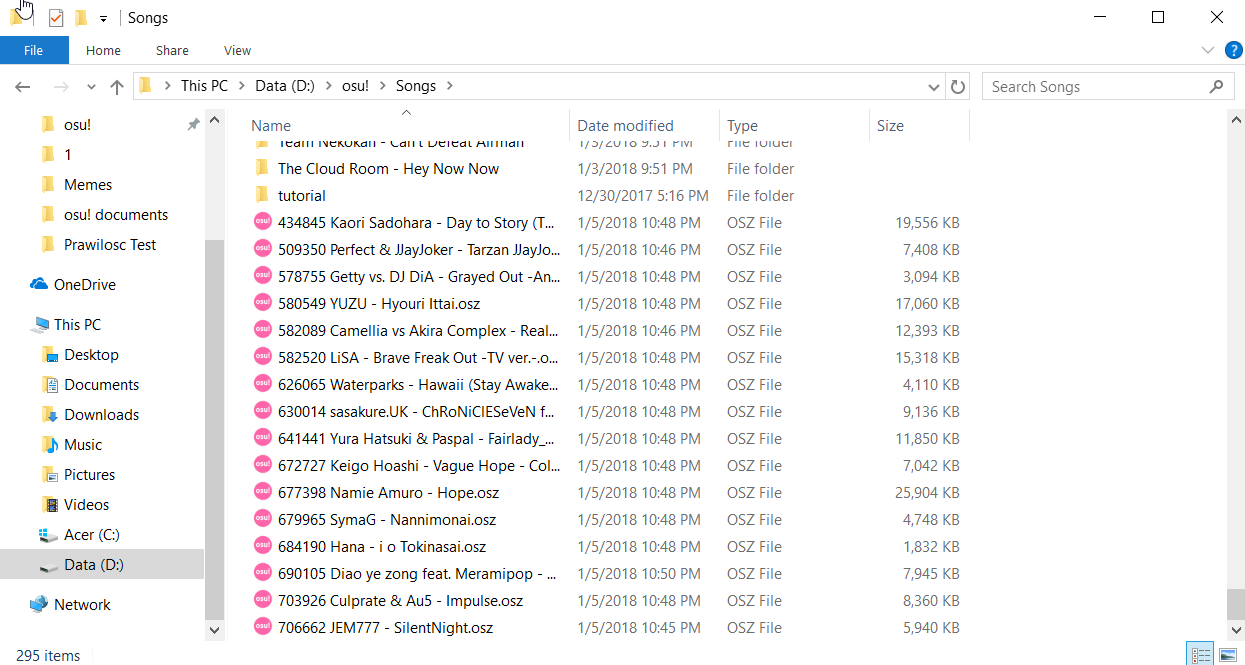
Task: Select osu! icon for 677398 Namie Amuro - Hope
Action: (x=262, y=492)
